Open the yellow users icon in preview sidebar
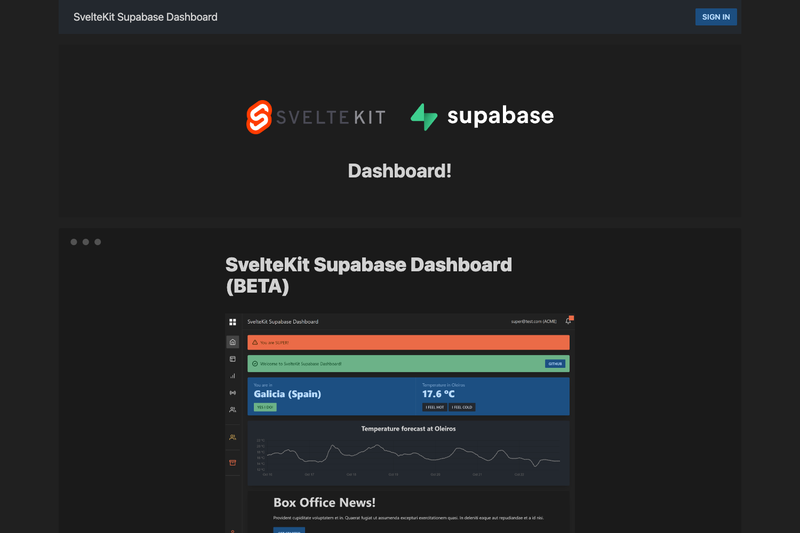 tap(233, 437)
